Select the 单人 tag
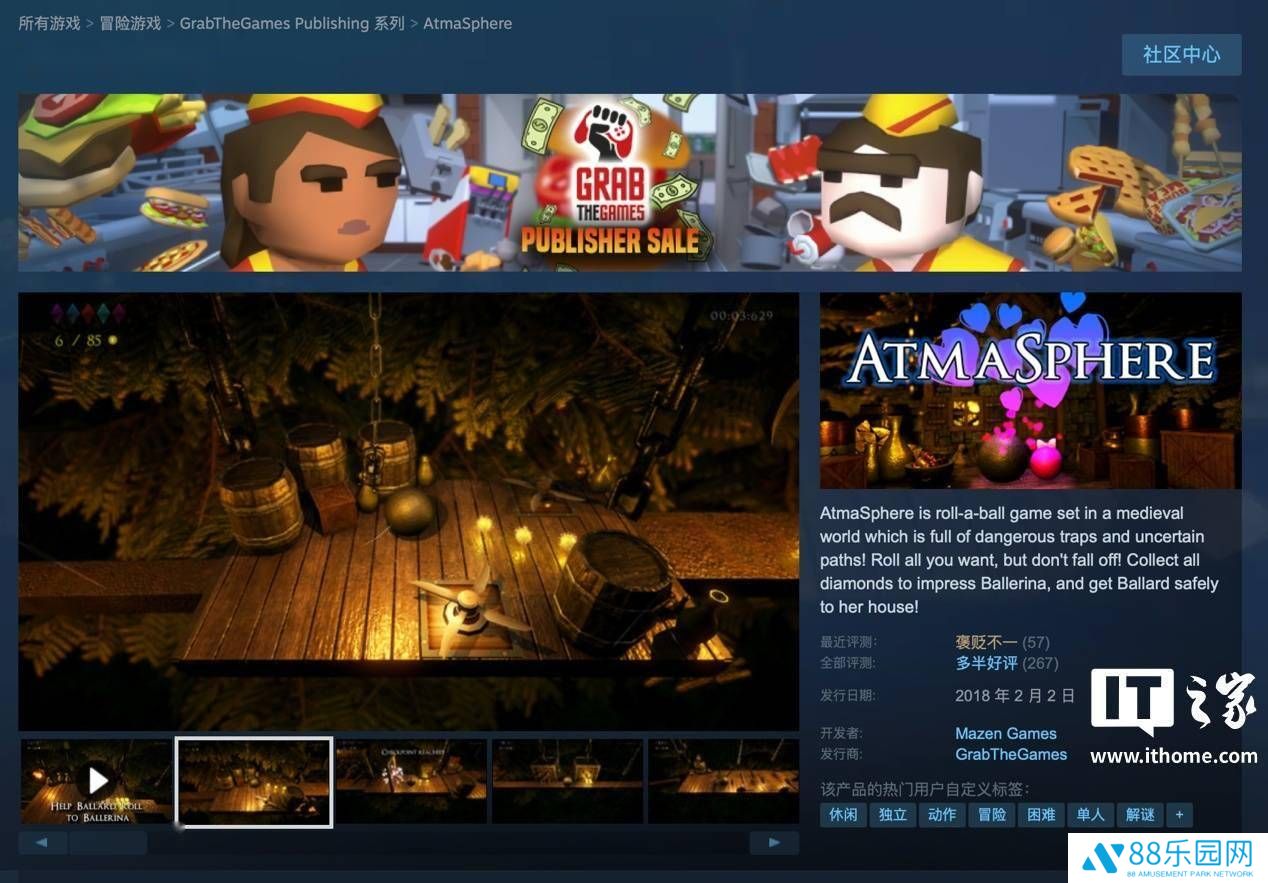Image resolution: width=1268 pixels, height=883 pixels. click(1091, 815)
